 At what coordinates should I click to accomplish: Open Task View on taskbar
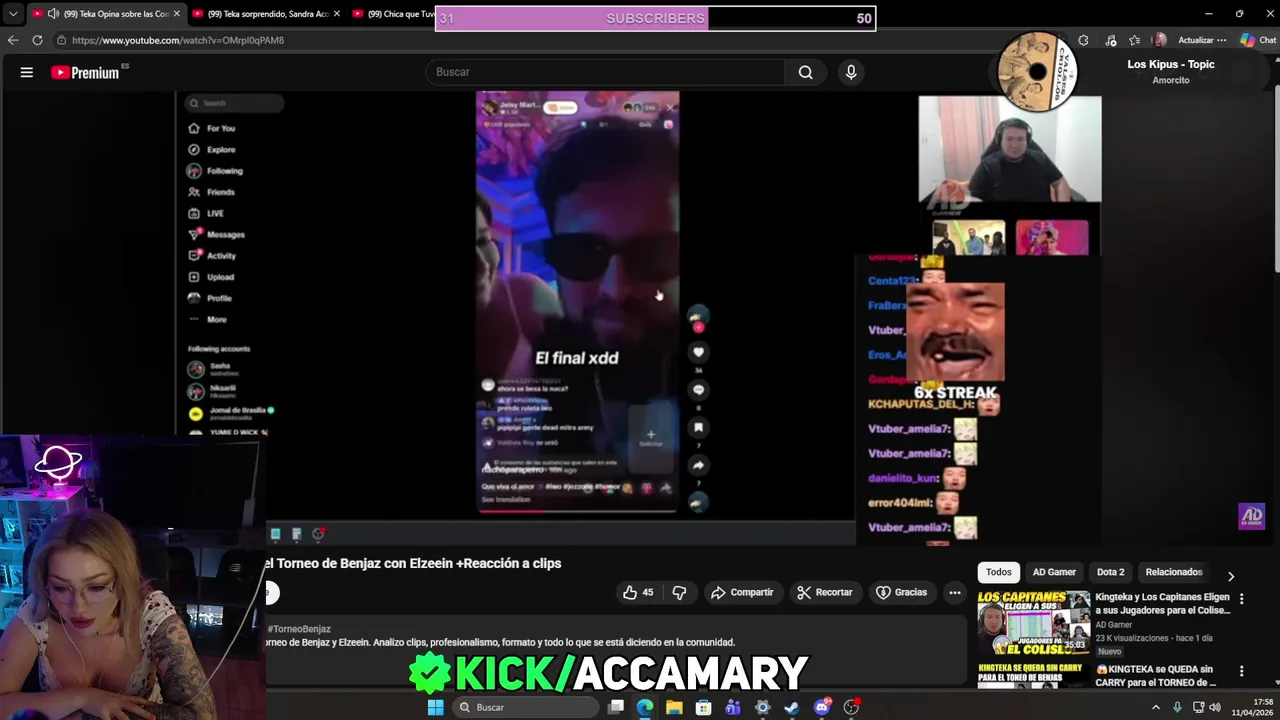click(616, 707)
